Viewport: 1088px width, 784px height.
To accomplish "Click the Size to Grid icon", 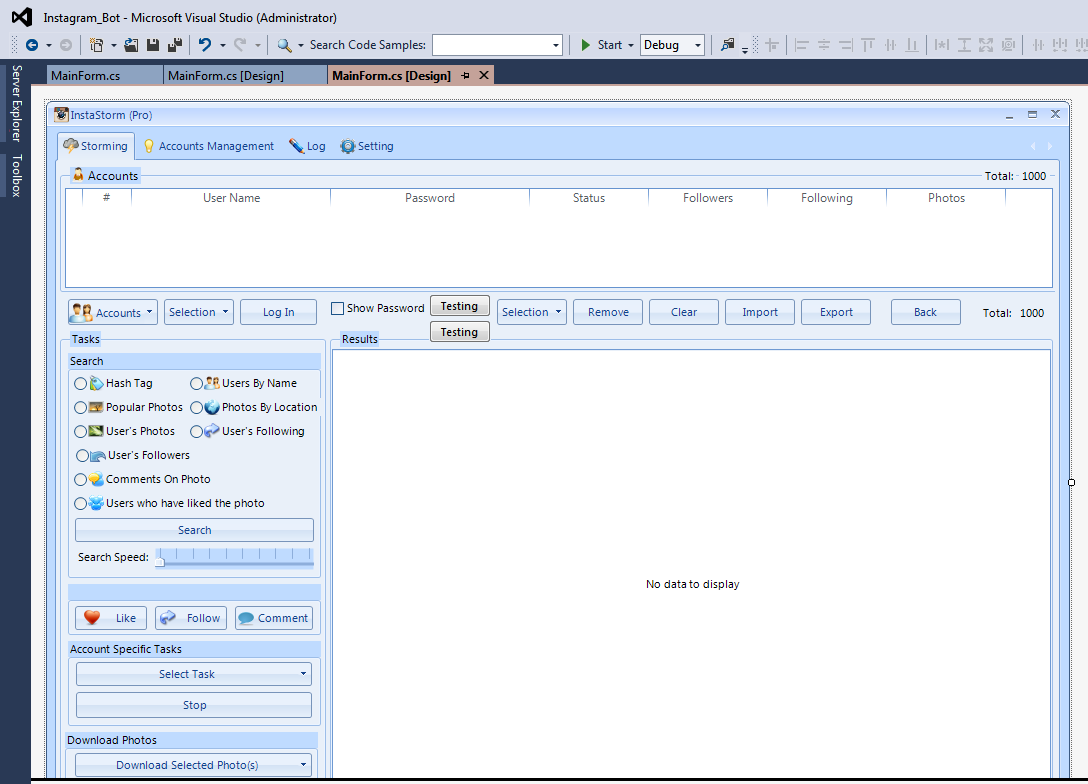I will tap(1008, 45).
